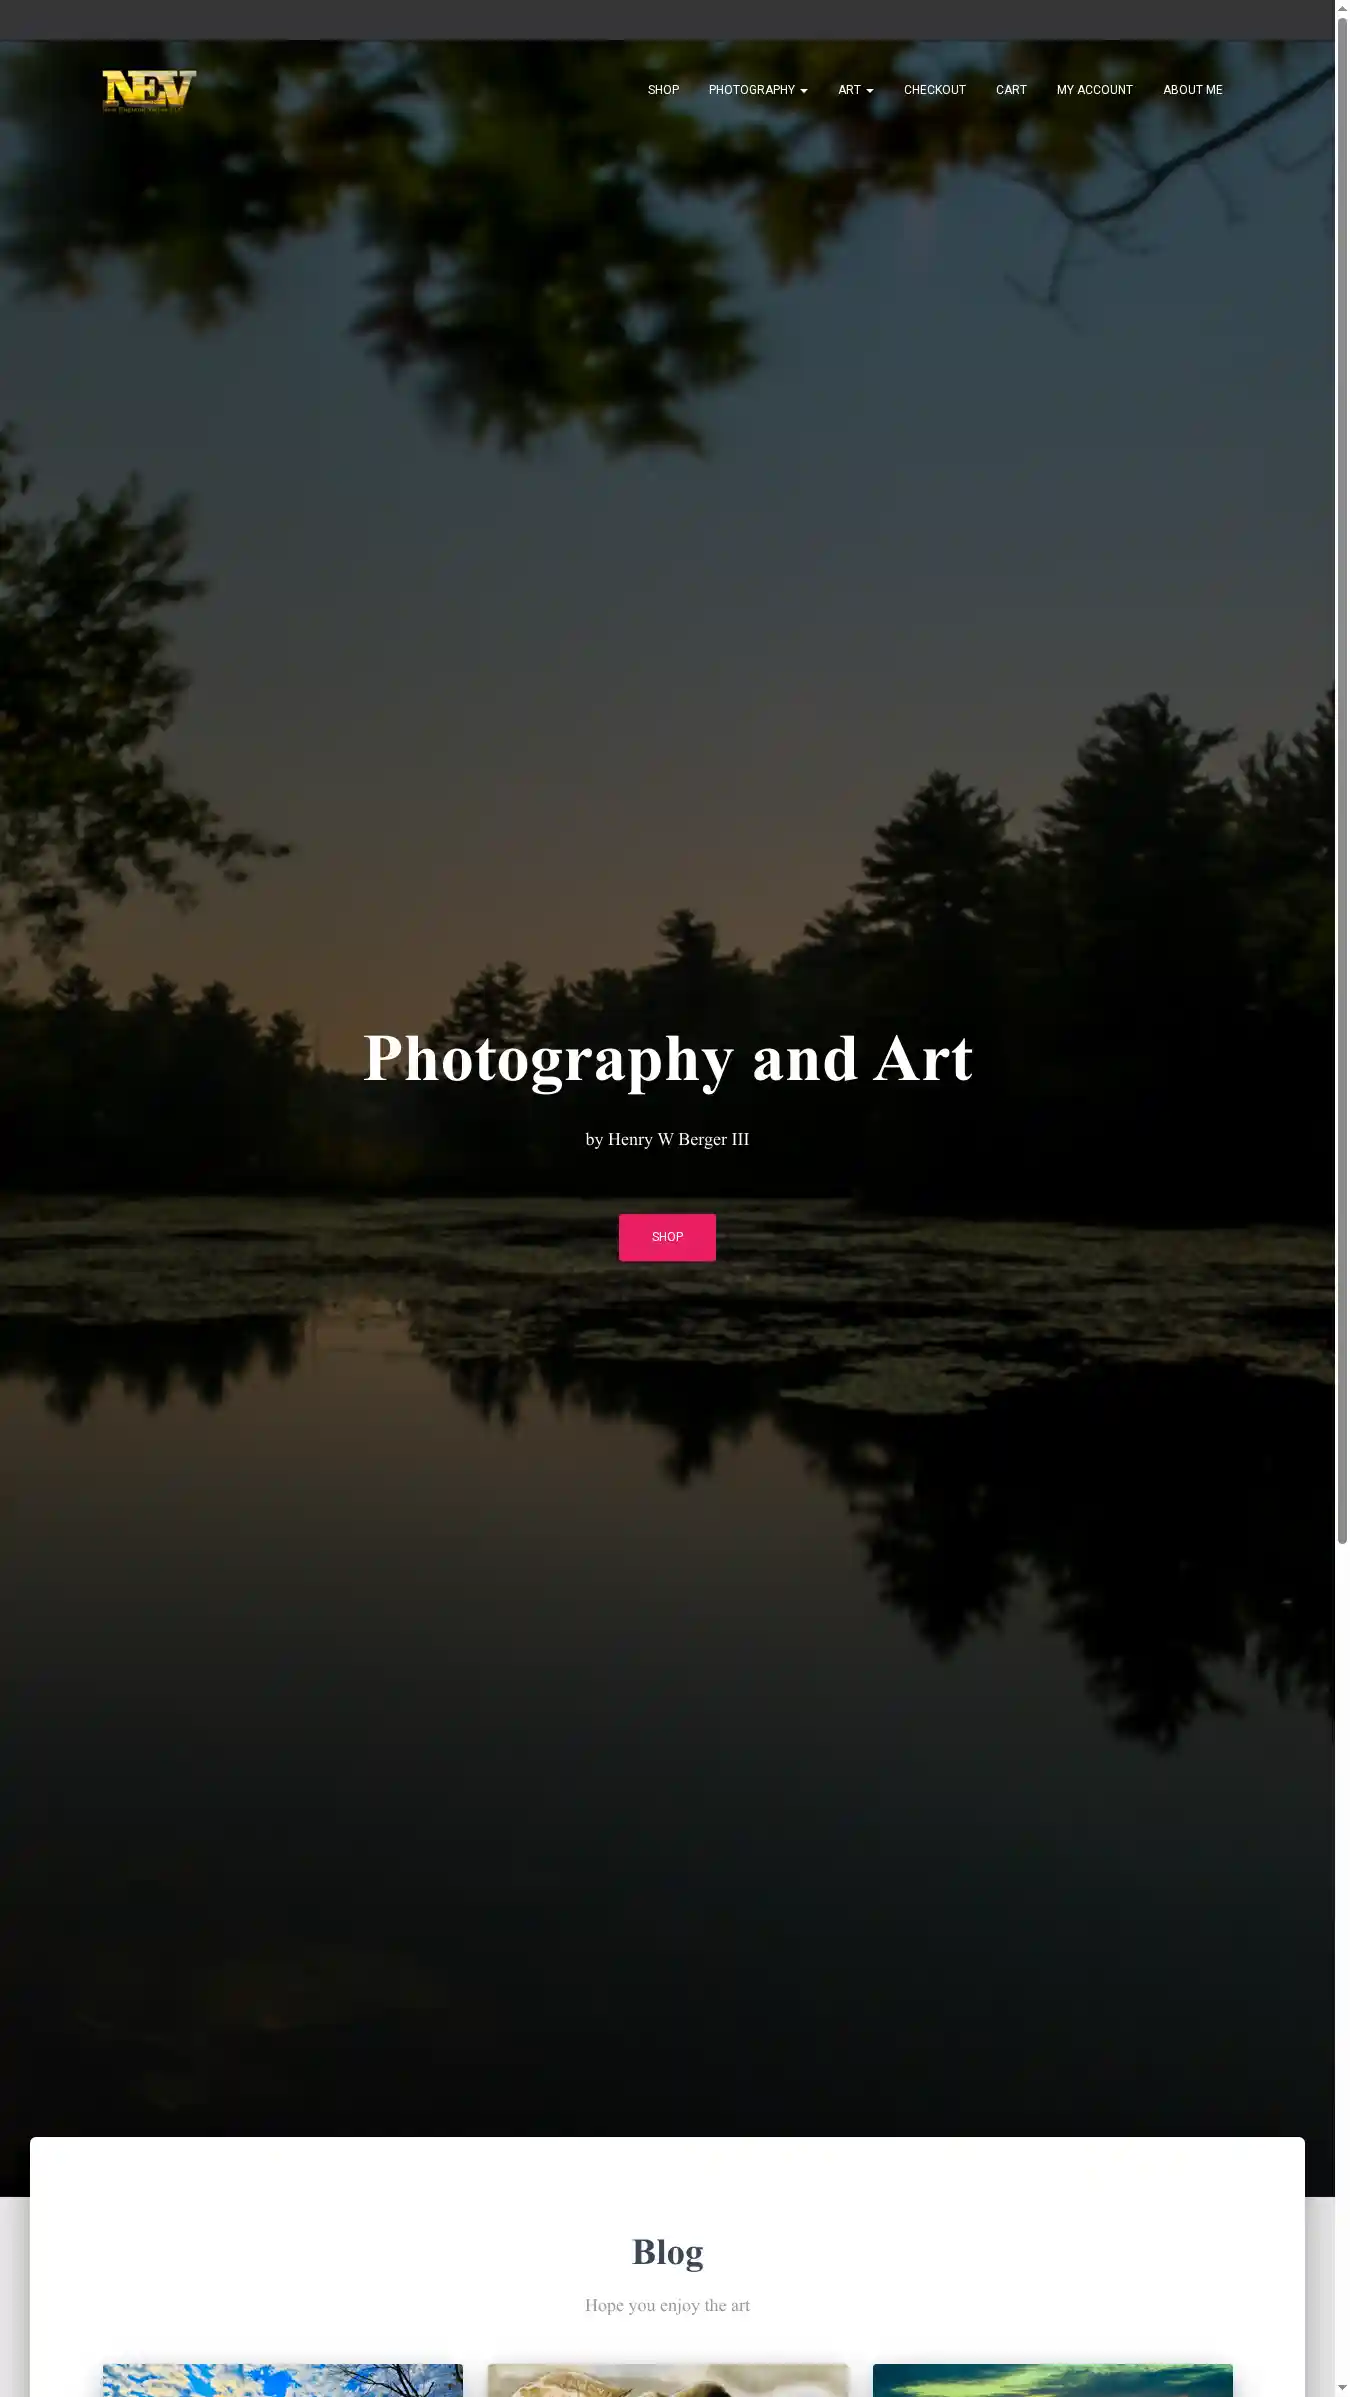Open the Cart page

click(1011, 90)
